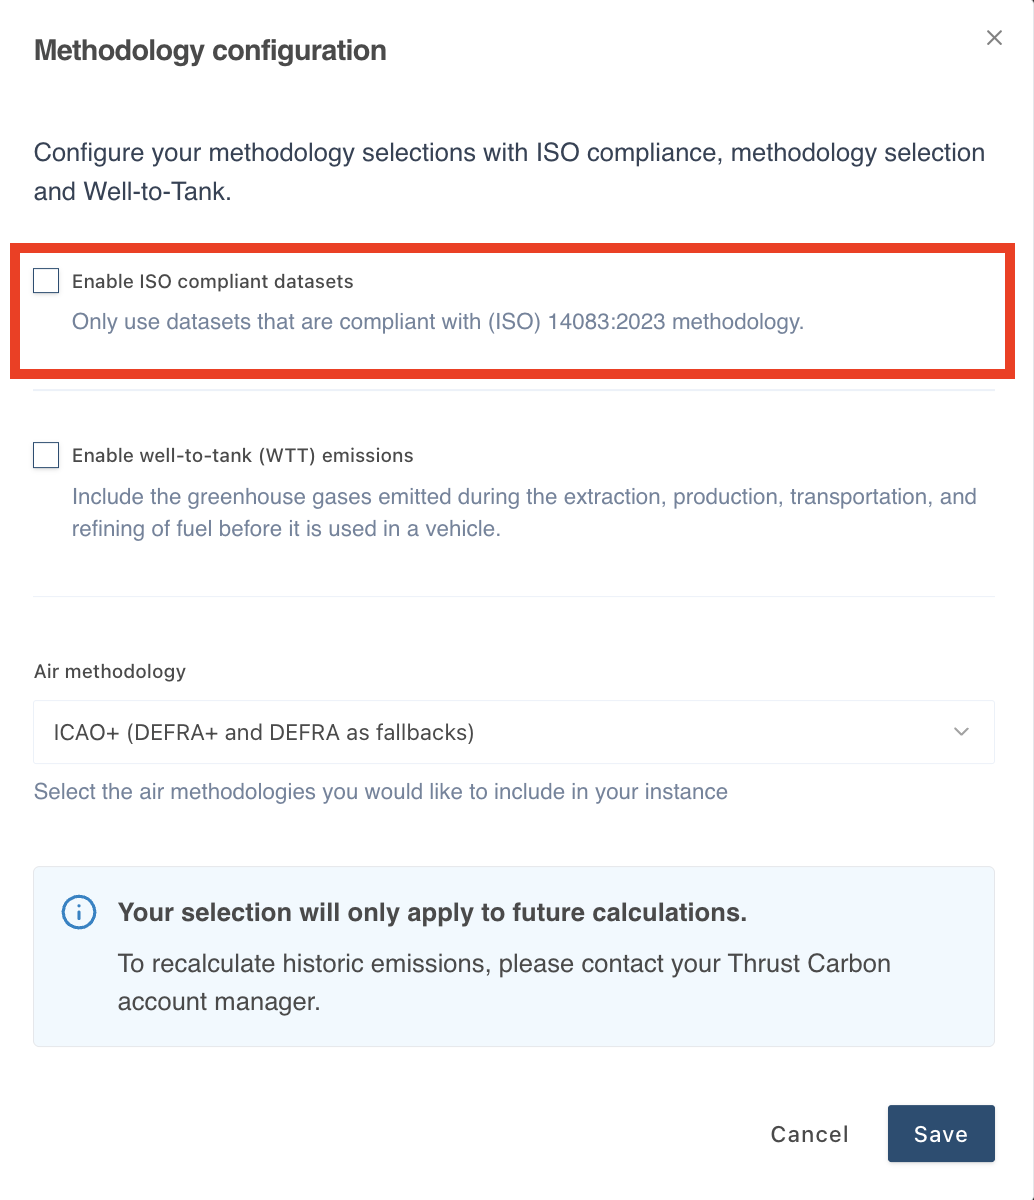This screenshot has width=1034, height=1200.
Task: Close the Methodology configuration dialog with X
Action: tap(994, 38)
